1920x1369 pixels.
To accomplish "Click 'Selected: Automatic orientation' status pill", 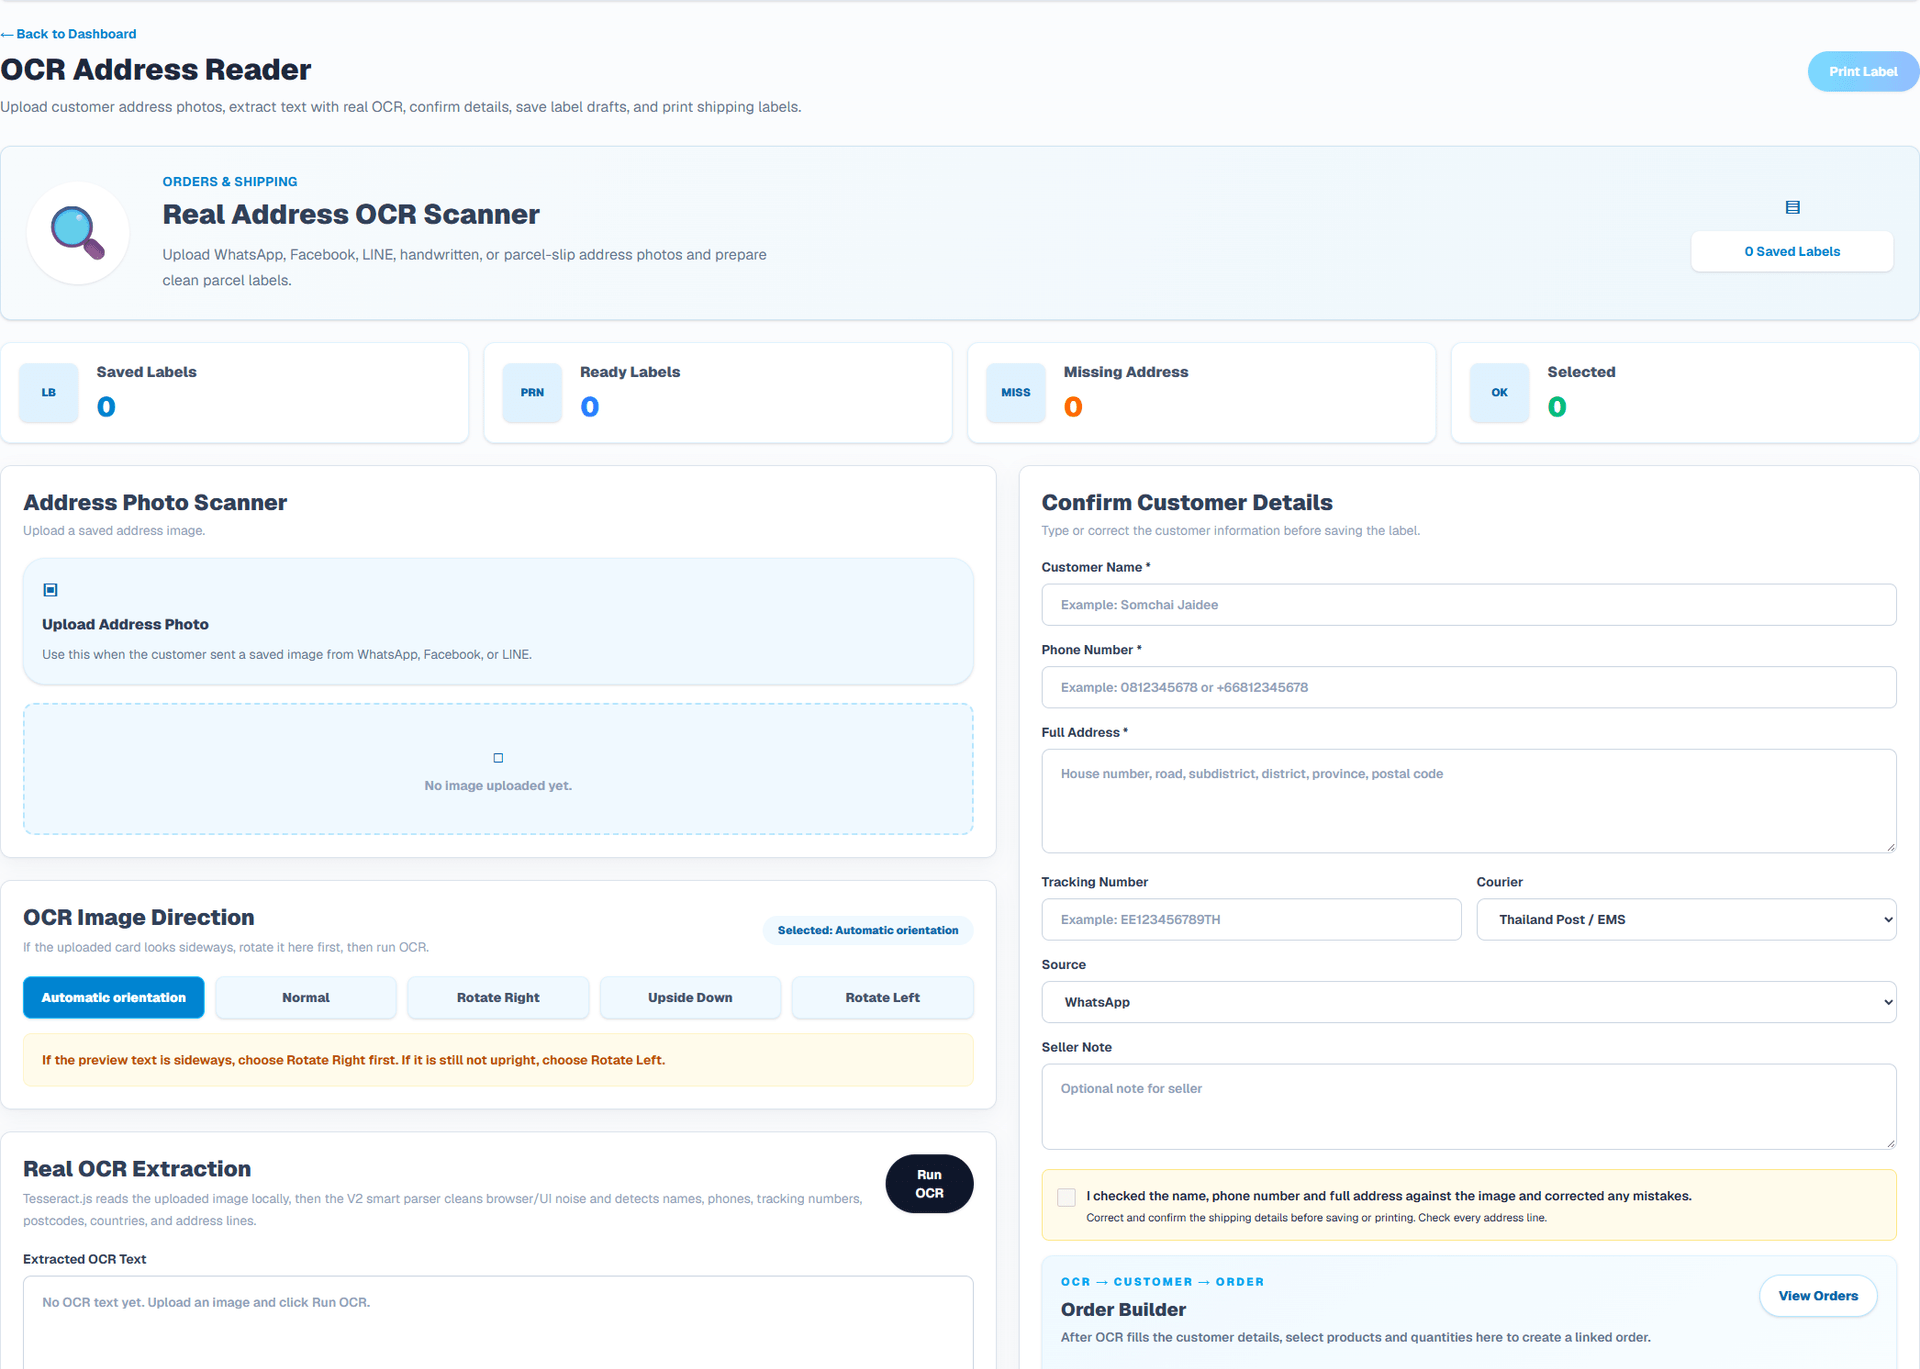I will click(x=868, y=930).
